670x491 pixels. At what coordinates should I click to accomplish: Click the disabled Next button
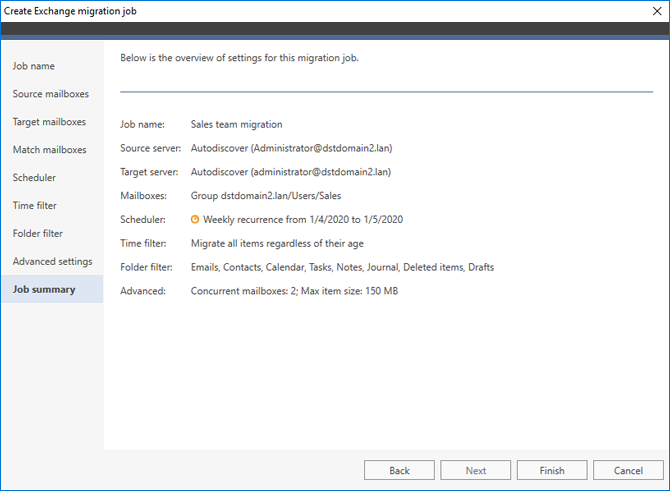coord(476,470)
